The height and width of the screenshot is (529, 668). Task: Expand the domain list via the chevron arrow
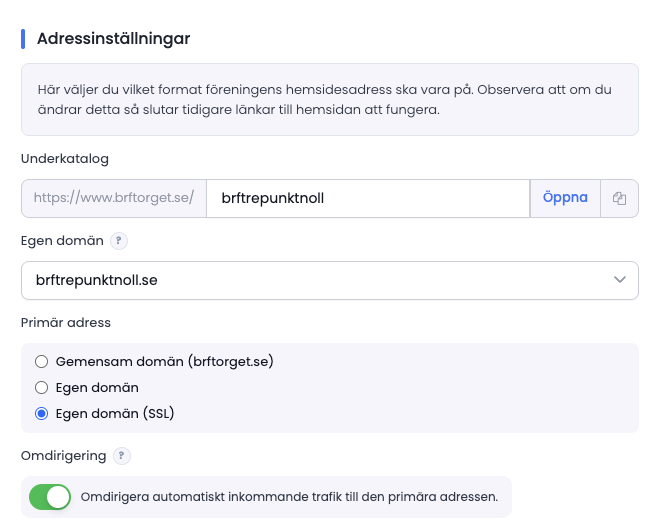[x=619, y=280]
